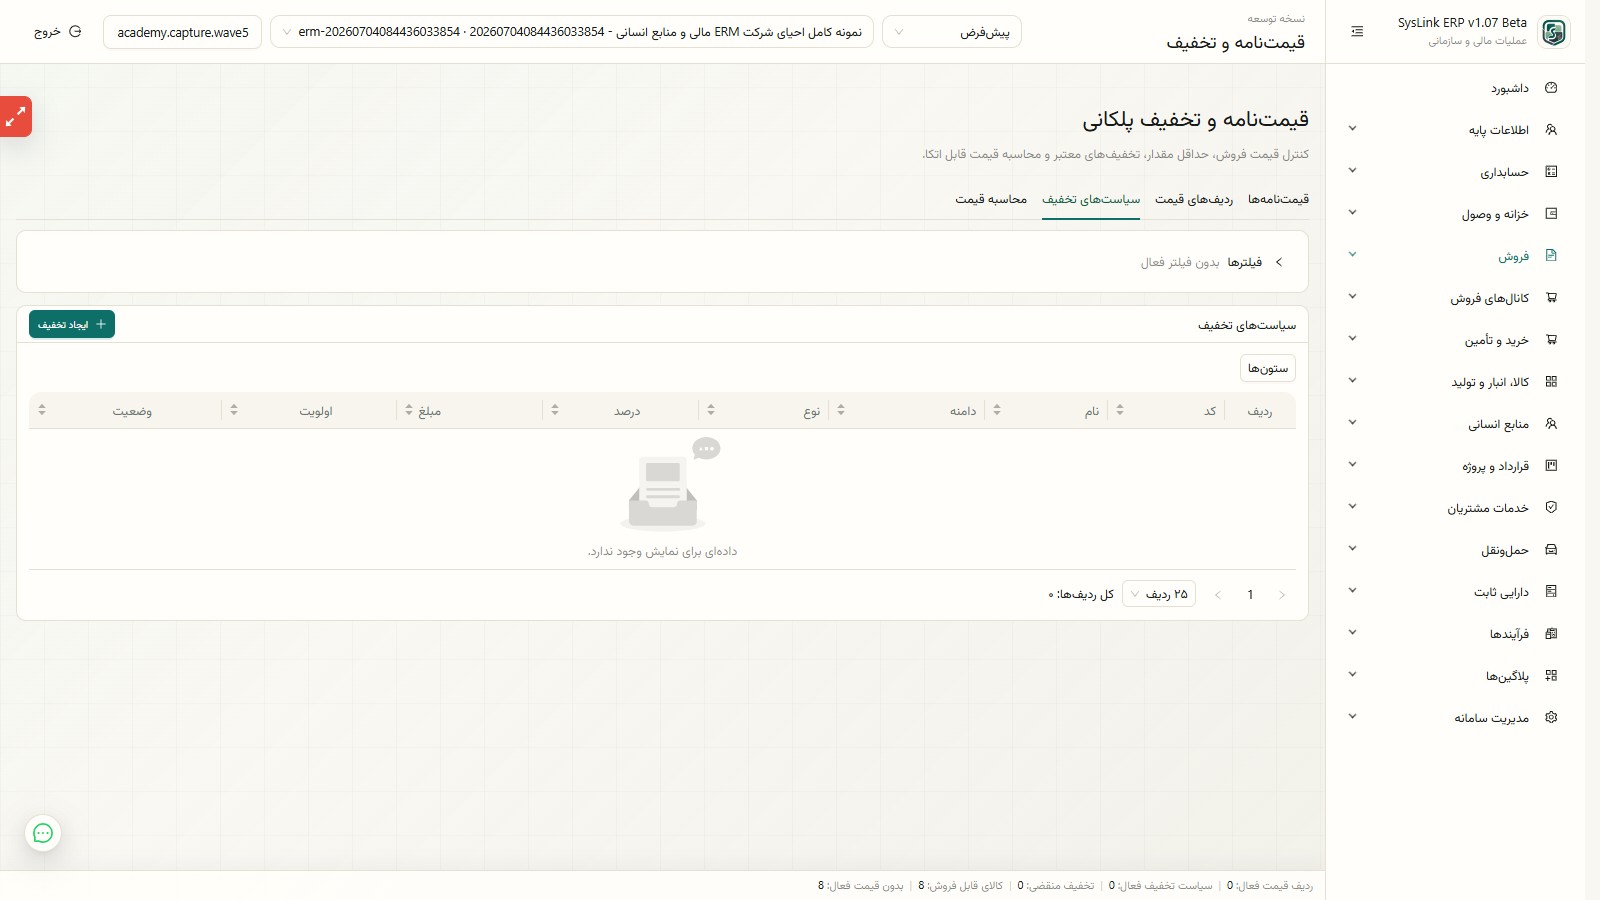Go to page 1 in pagination

(x=1250, y=595)
